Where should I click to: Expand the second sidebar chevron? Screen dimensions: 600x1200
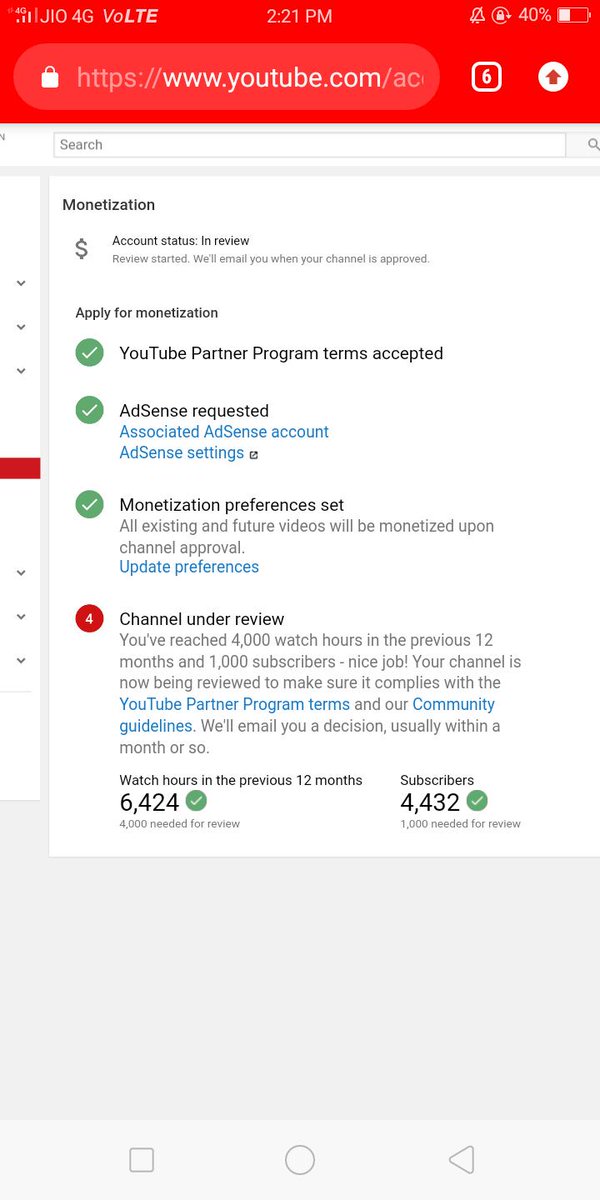(20, 327)
